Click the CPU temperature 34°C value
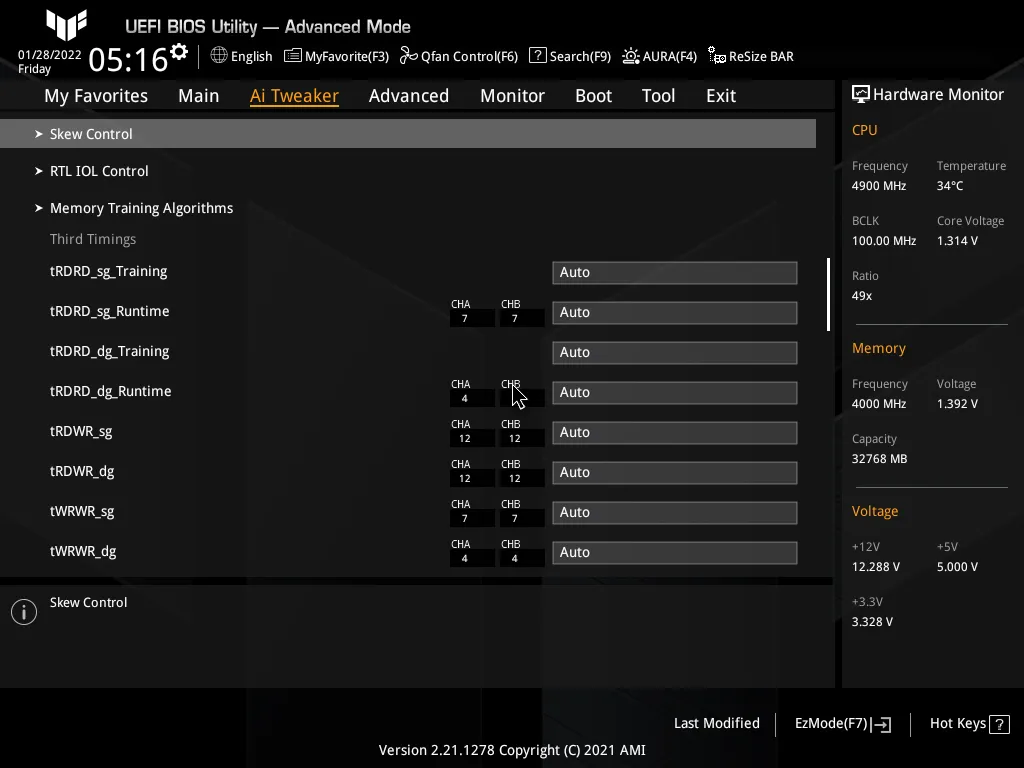 [x=950, y=186]
